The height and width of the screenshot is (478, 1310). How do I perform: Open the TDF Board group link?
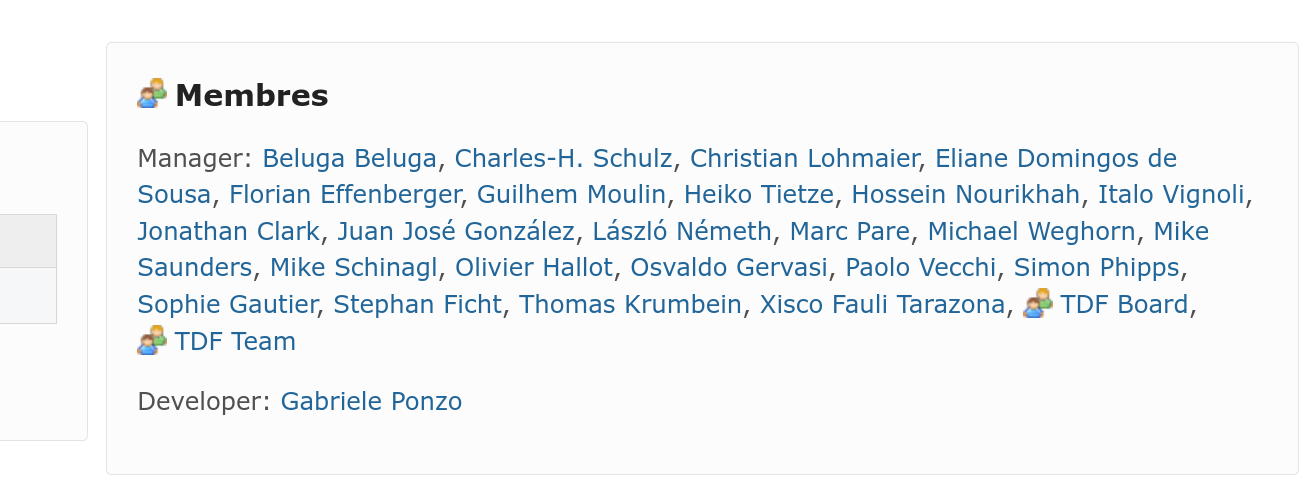click(x=1124, y=305)
